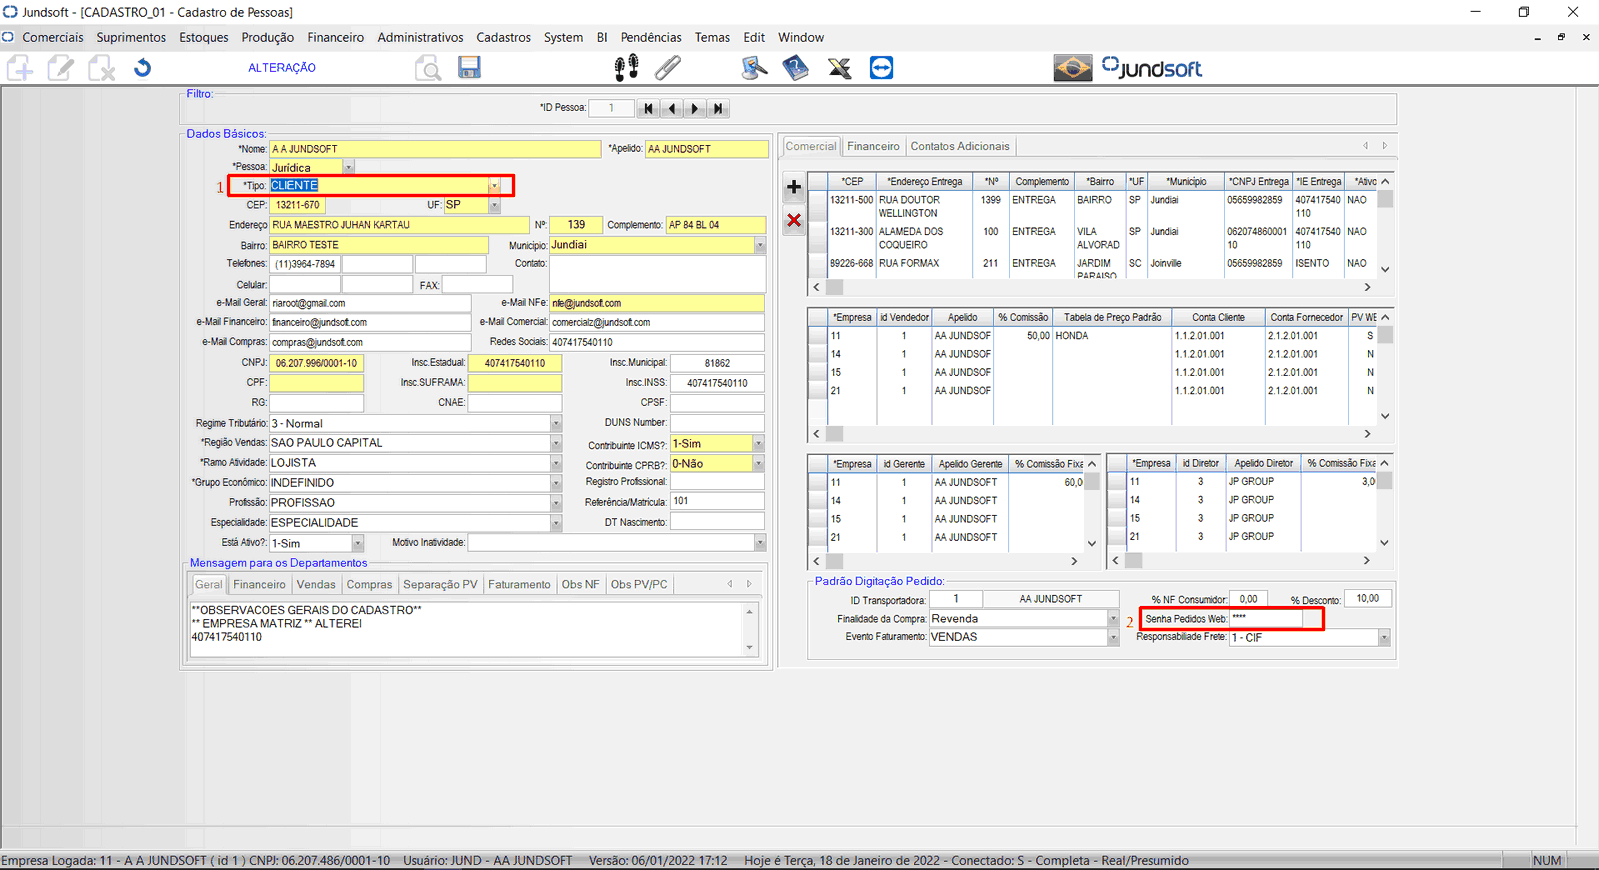The height and width of the screenshot is (870, 1599).
Task: Open the Suprimentos menu
Action: tap(131, 37)
